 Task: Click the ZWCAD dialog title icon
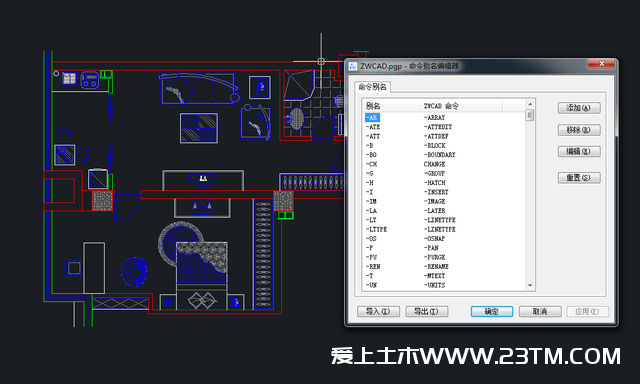[x=353, y=66]
